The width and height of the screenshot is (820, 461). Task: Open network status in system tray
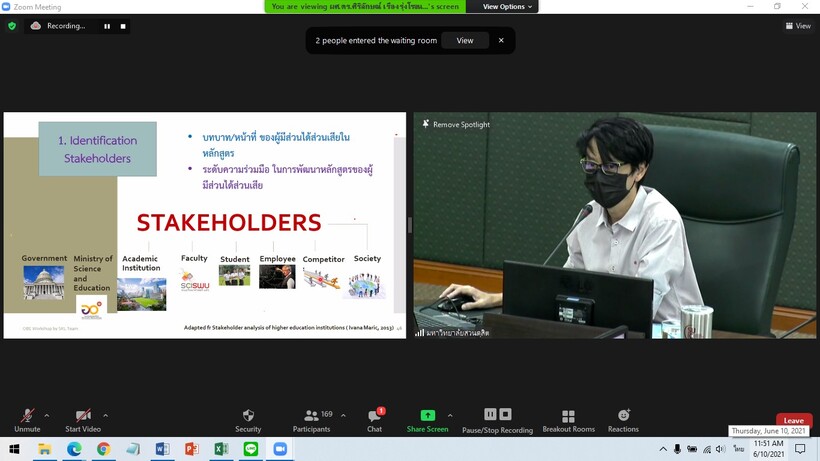(x=707, y=449)
